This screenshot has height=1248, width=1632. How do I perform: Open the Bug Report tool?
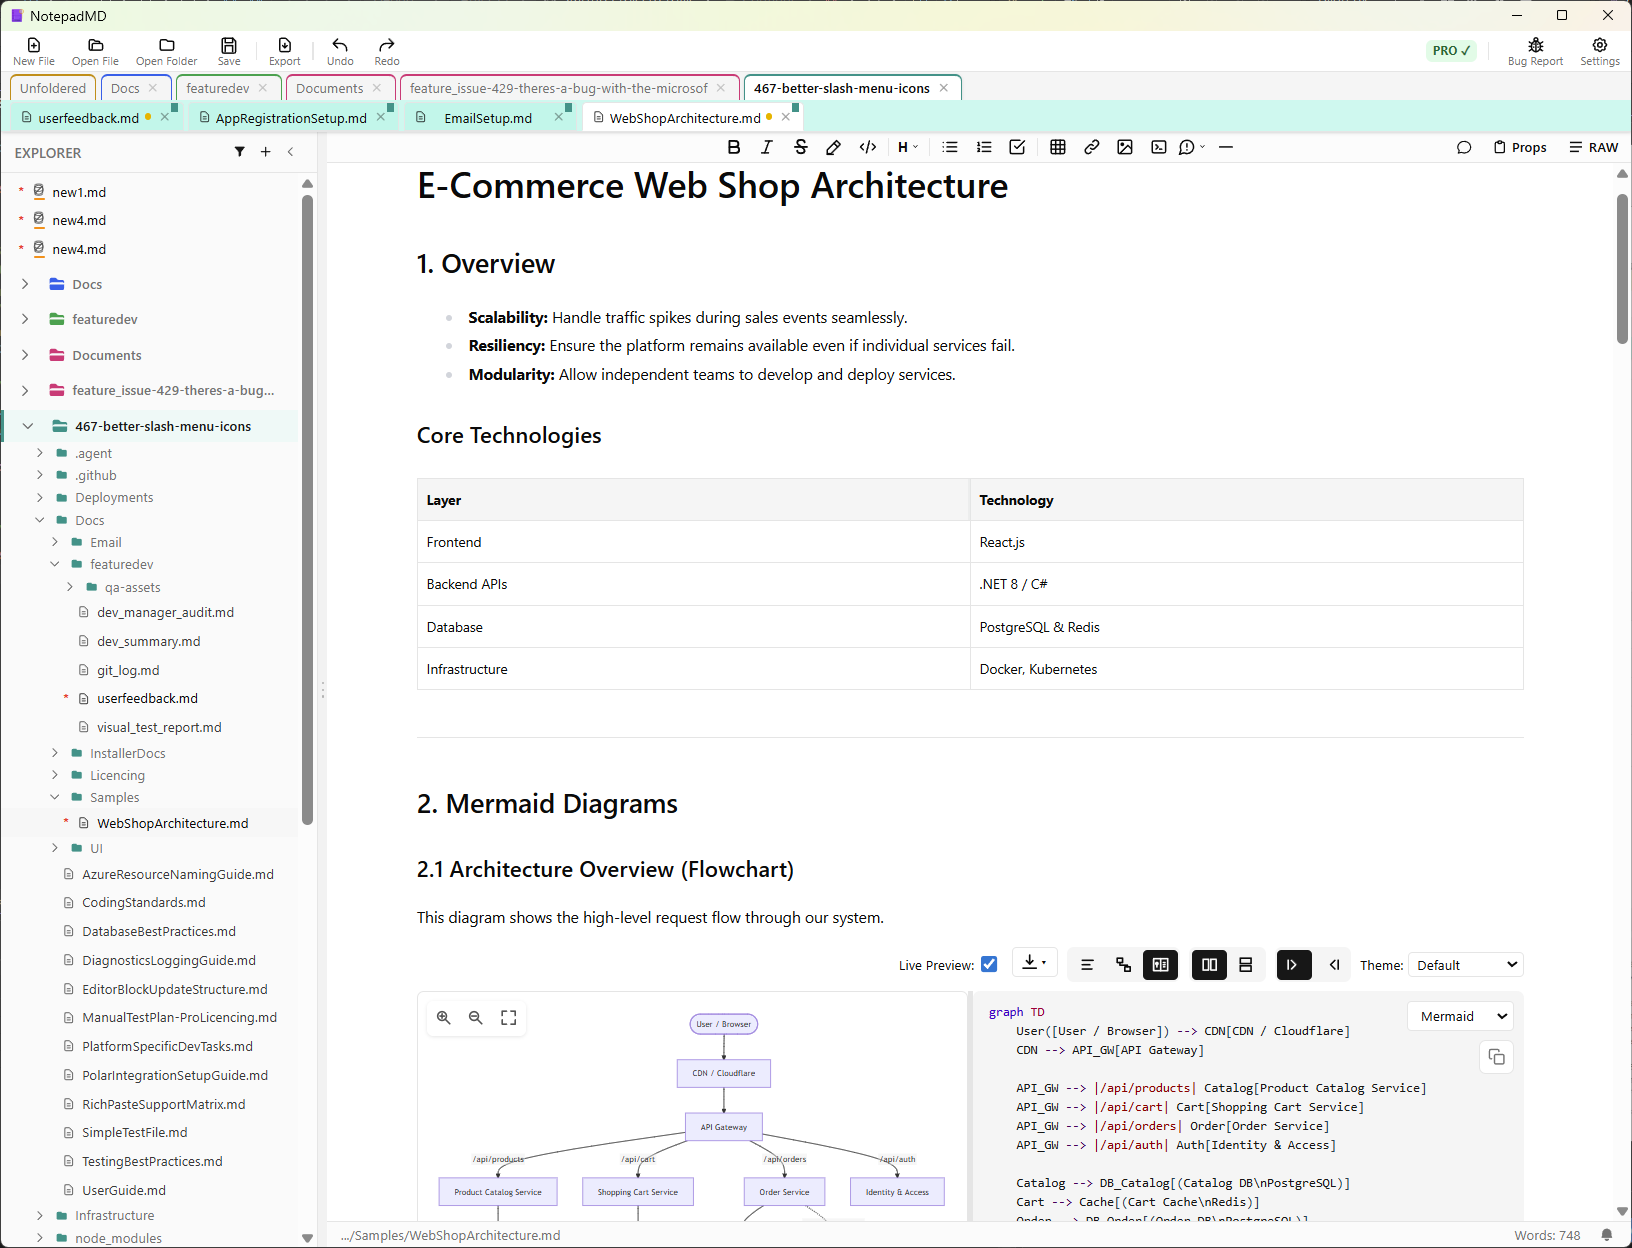point(1535,51)
